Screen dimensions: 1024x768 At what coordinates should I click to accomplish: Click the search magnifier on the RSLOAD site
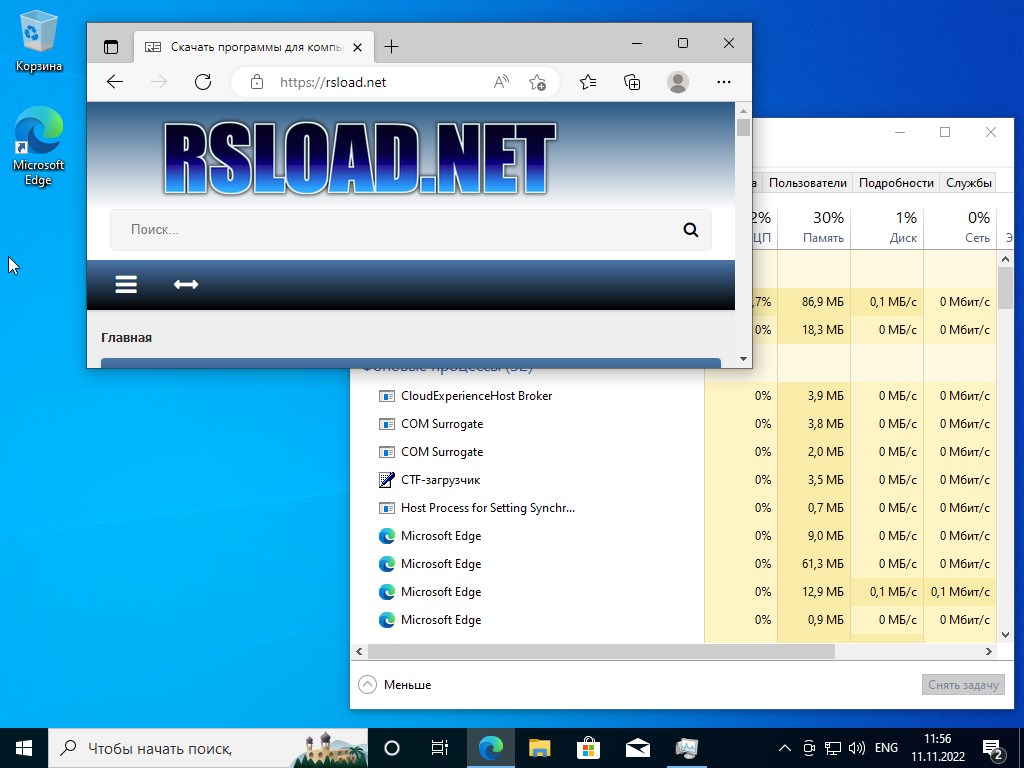coord(690,230)
